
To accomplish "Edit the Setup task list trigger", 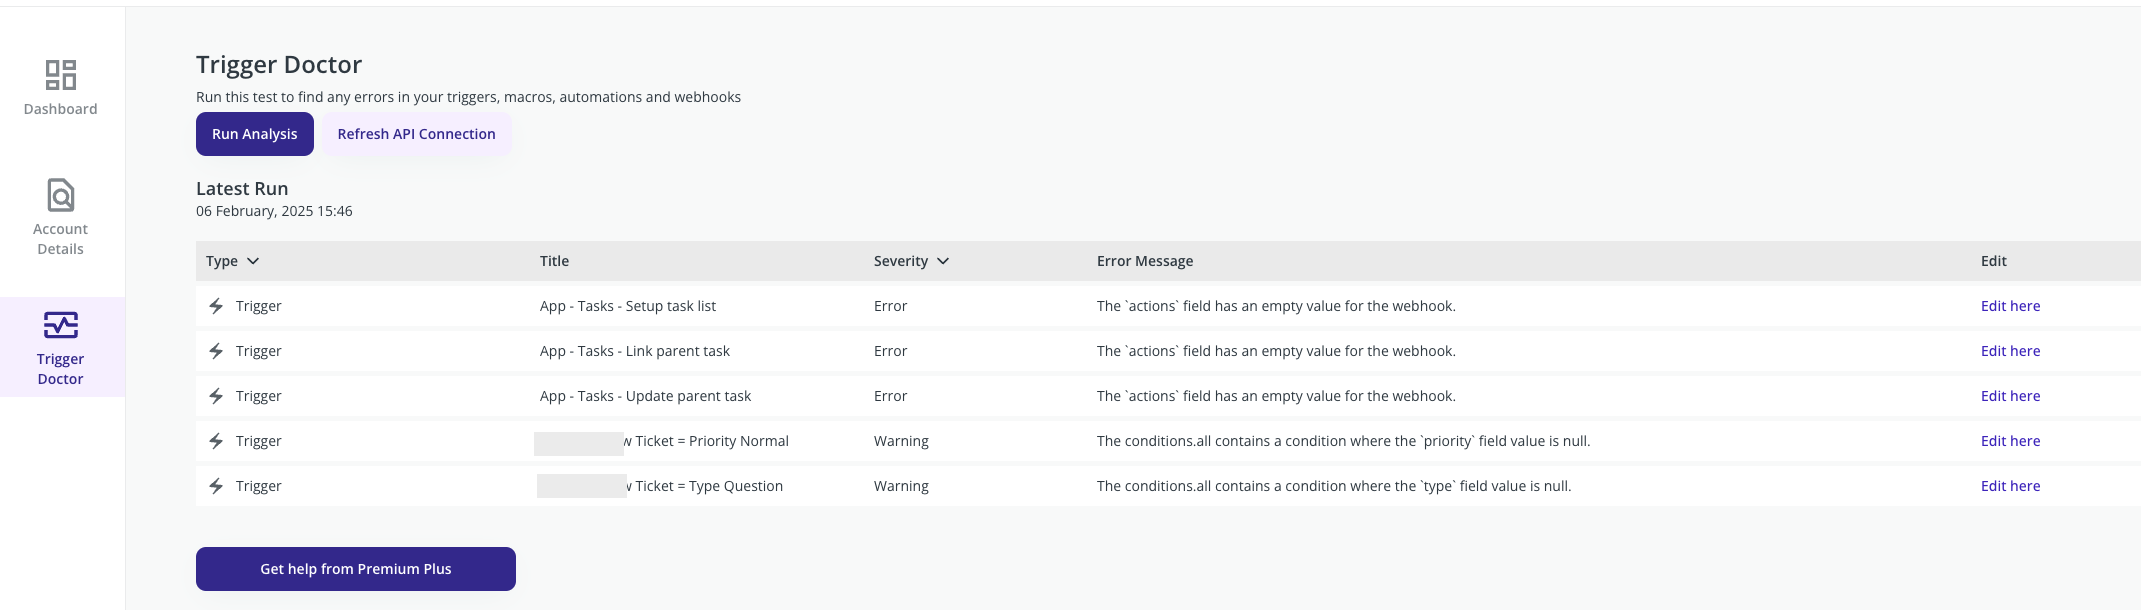I will click(2010, 306).
